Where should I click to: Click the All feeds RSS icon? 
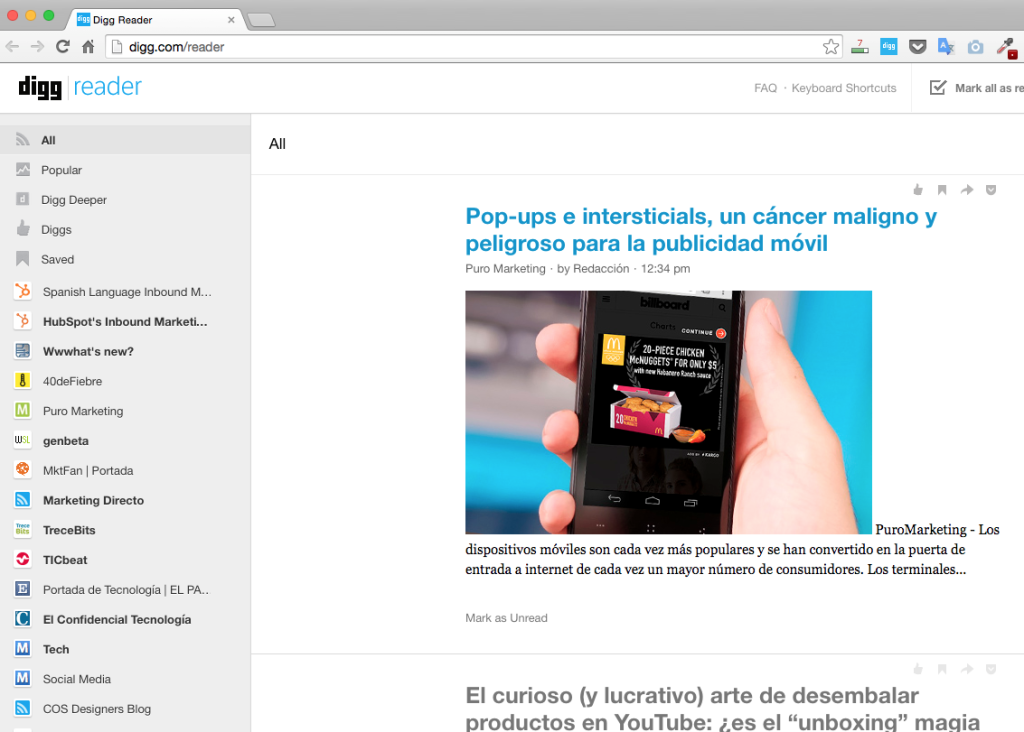[23, 140]
